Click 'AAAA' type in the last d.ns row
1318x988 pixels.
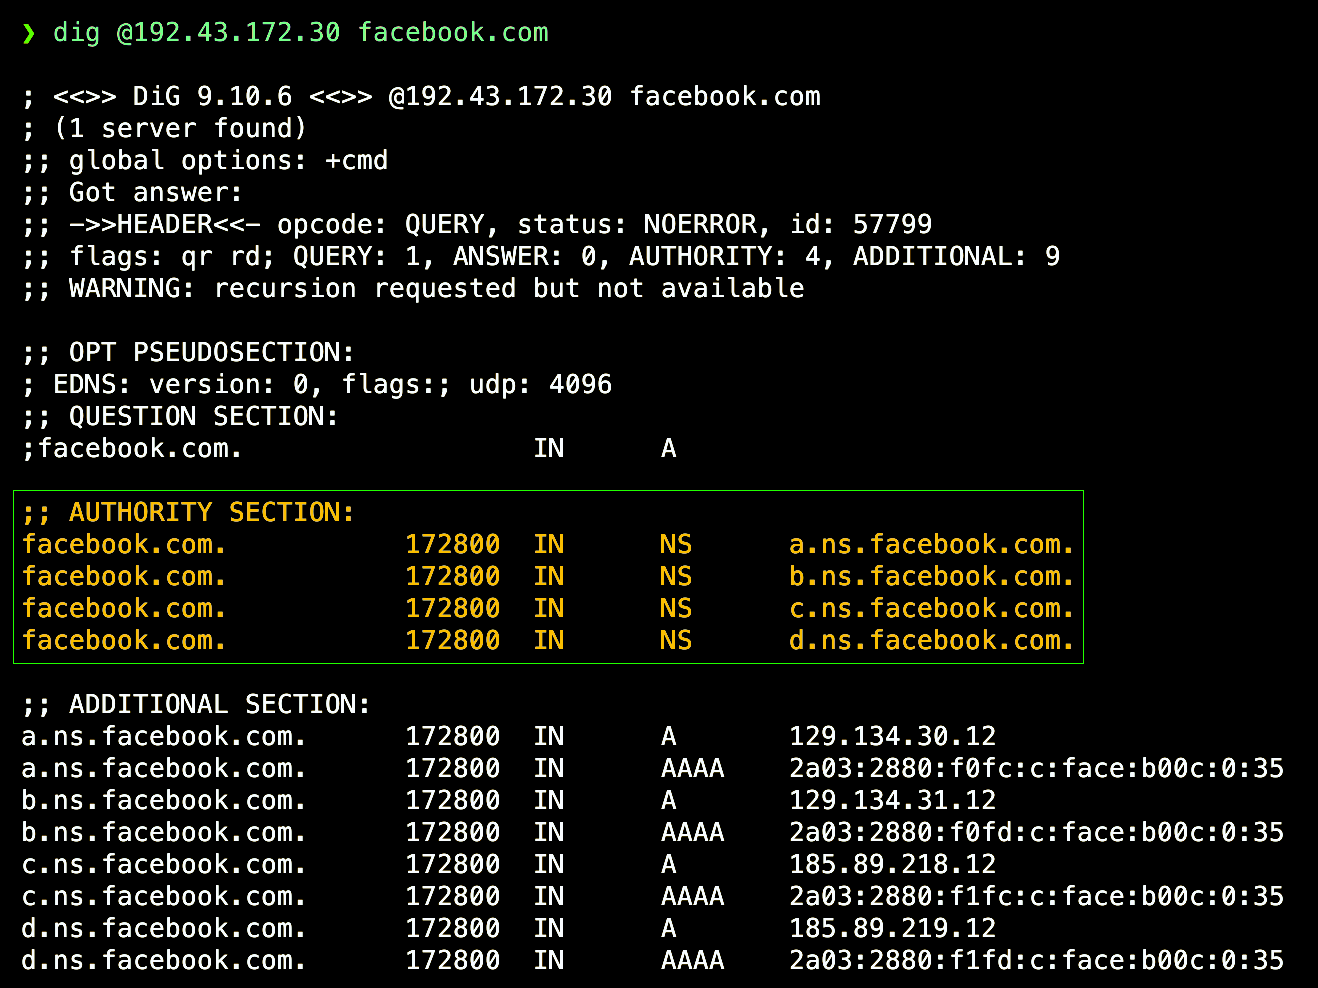(x=693, y=961)
